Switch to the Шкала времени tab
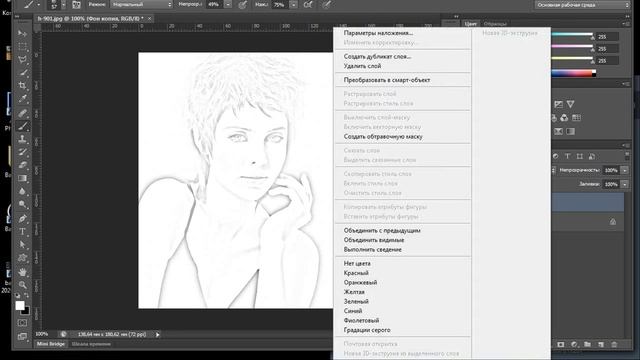The width and height of the screenshot is (640, 360). click(x=91, y=344)
